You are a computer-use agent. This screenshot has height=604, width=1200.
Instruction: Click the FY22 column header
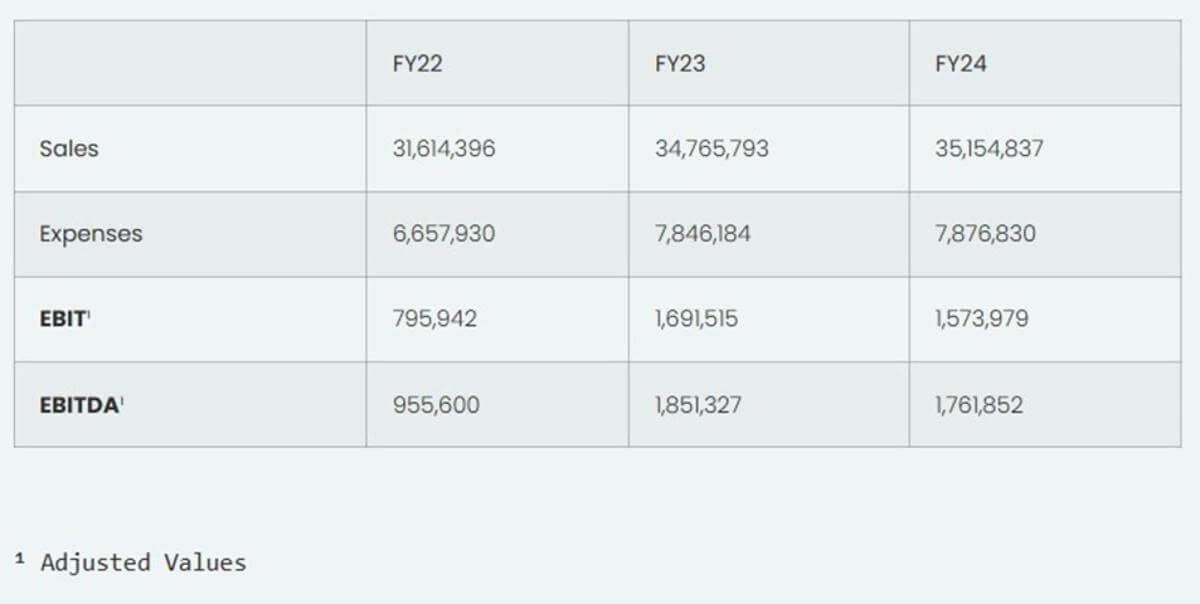tap(418, 64)
